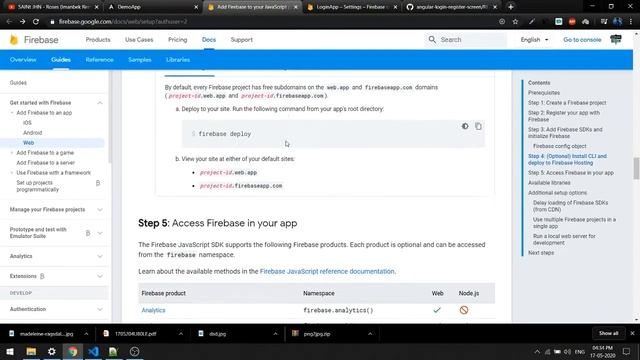Select Web in the sidebar tree
Screen dimensions: 640x360
click(29, 143)
